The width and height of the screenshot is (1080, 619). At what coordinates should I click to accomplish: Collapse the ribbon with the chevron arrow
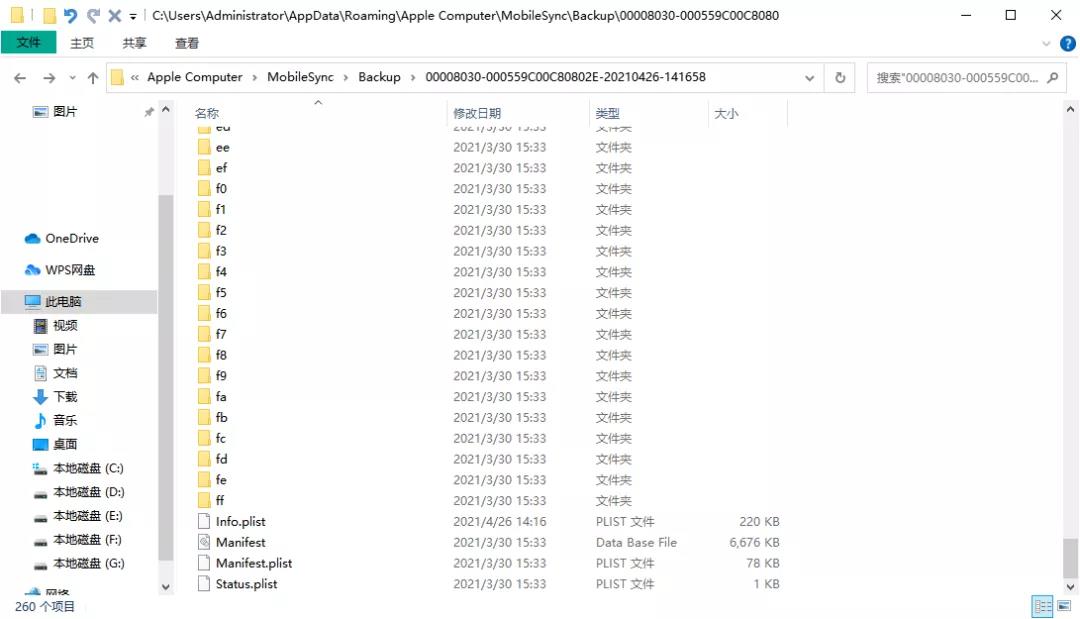click(1046, 42)
